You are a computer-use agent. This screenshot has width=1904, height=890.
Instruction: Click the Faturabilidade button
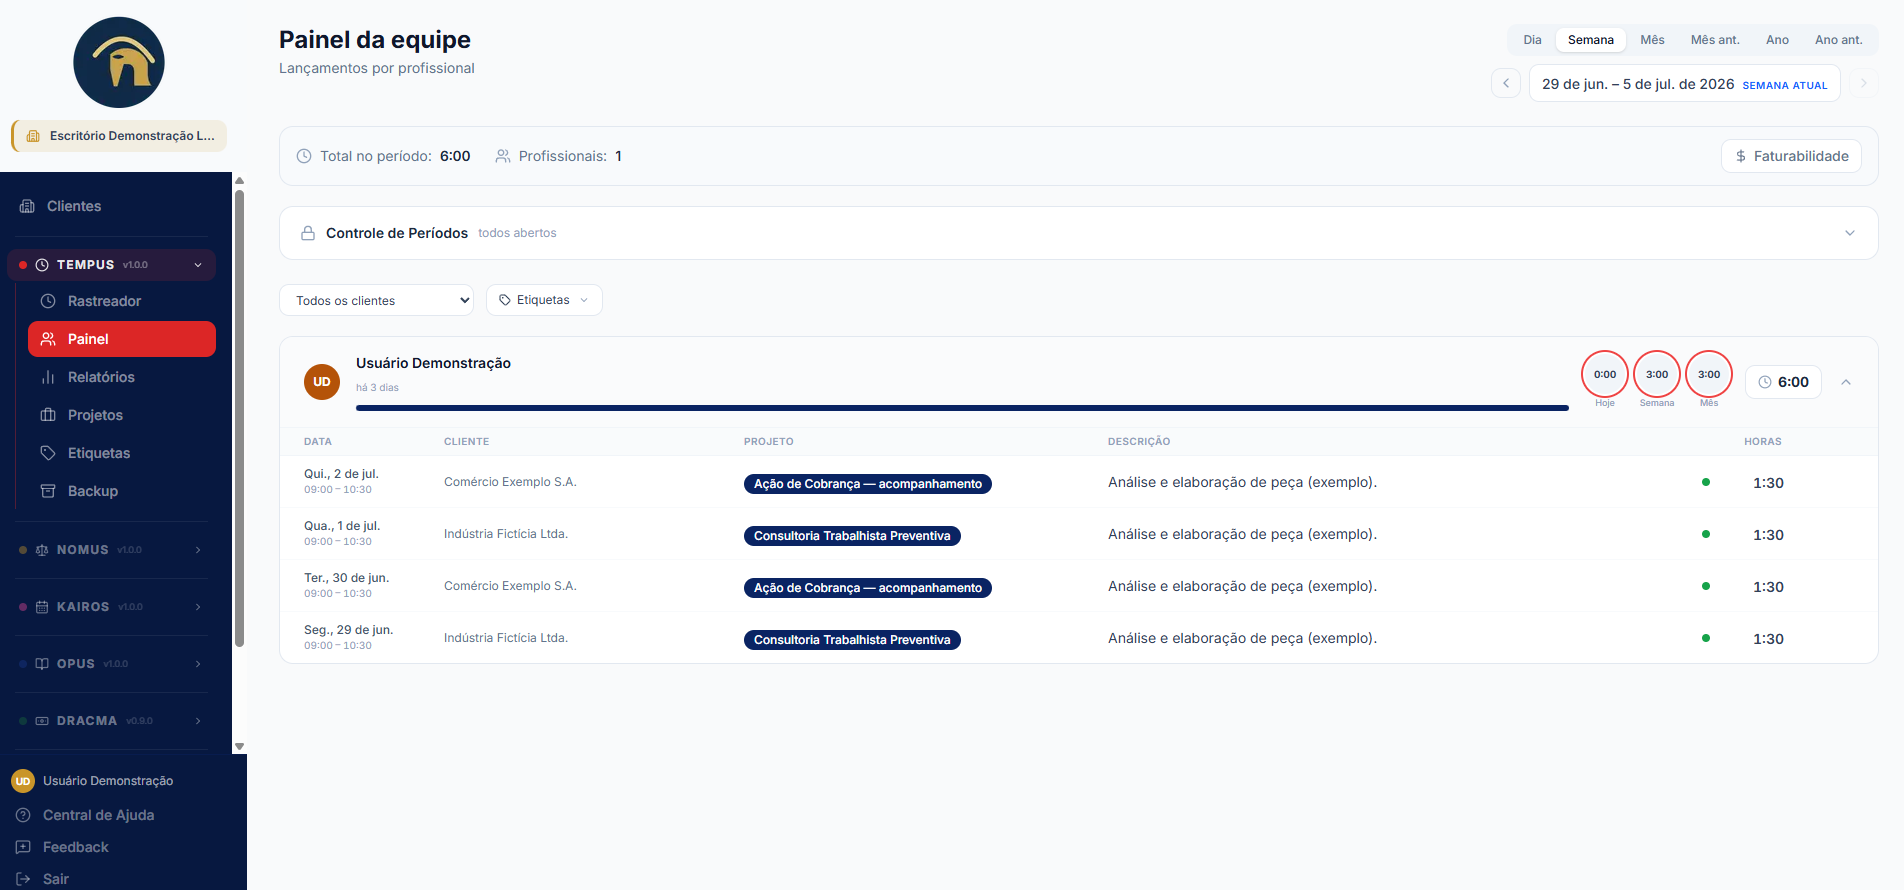[1791, 156]
